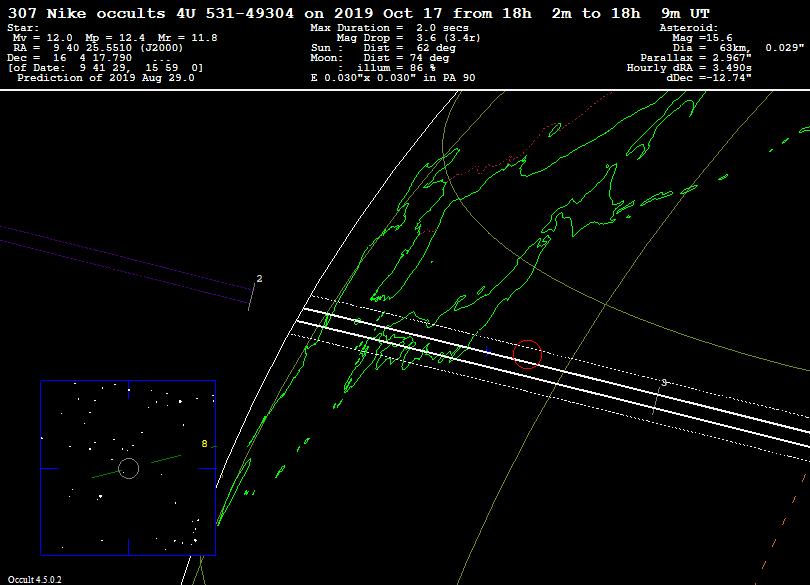Select the 'Mp = 12.4' magnitude value
The image size is (810, 585).
pyautogui.click(x=115, y=38)
